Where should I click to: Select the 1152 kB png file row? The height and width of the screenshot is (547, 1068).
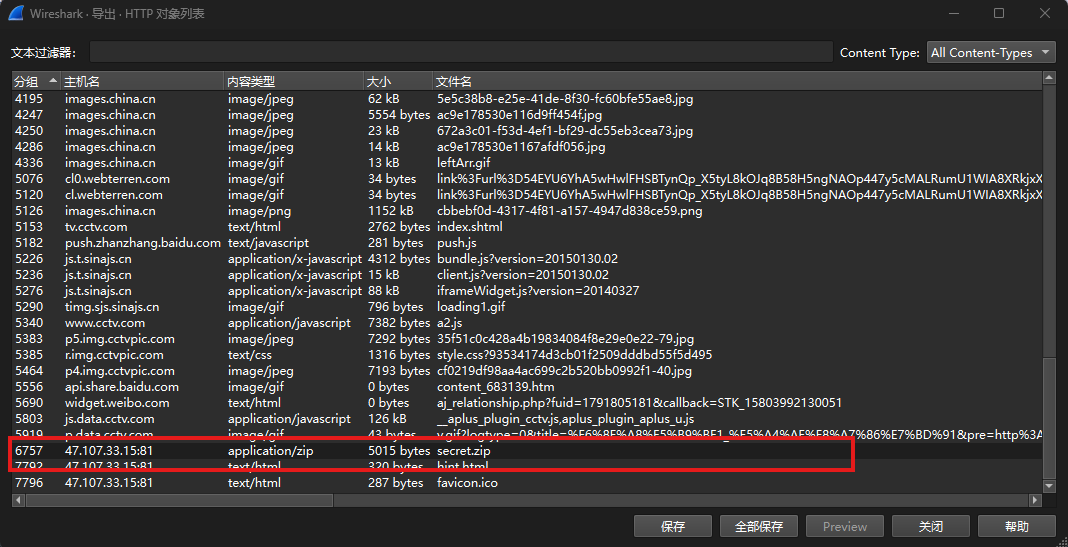tap(527, 210)
